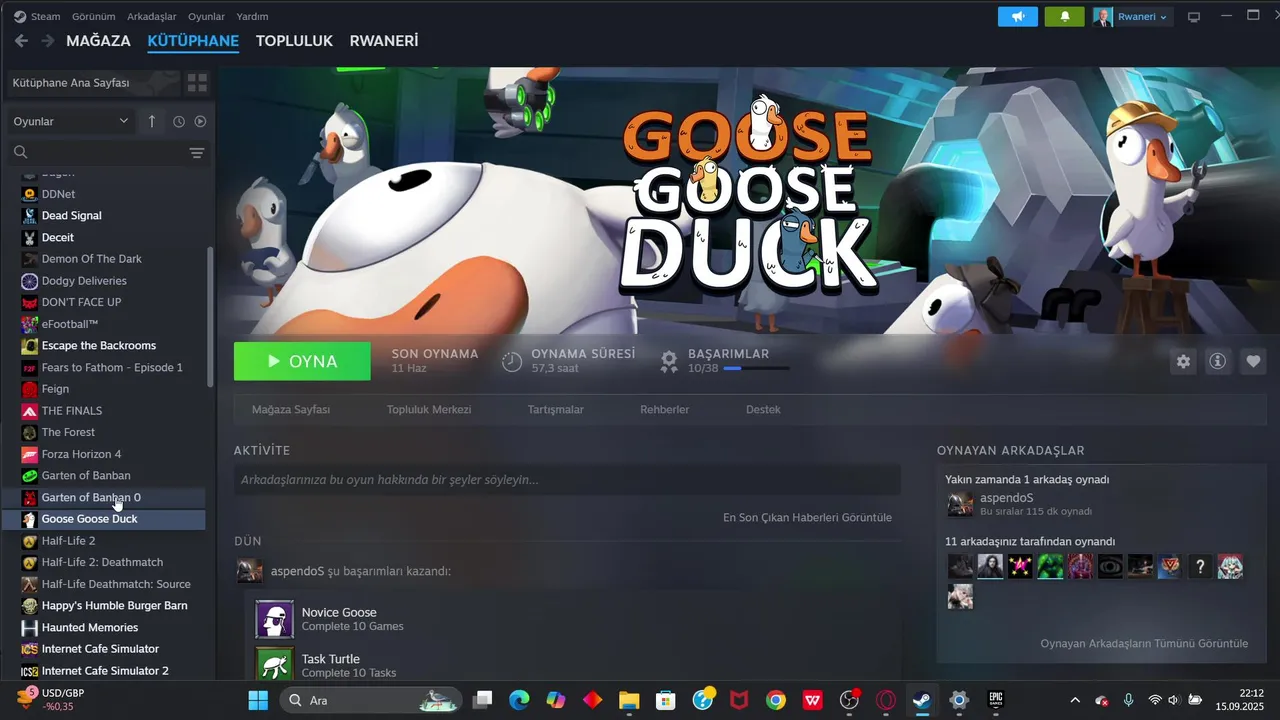Image resolution: width=1280 pixels, height=720 pixels.
Task: Open Opera browser from taskbar
Action: 886,700
